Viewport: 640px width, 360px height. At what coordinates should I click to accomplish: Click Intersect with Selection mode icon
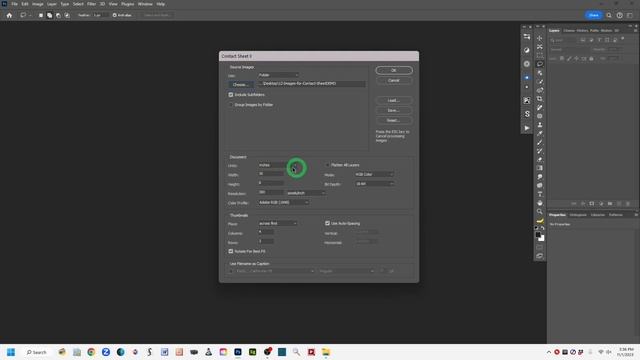click(x=67, y=15)
